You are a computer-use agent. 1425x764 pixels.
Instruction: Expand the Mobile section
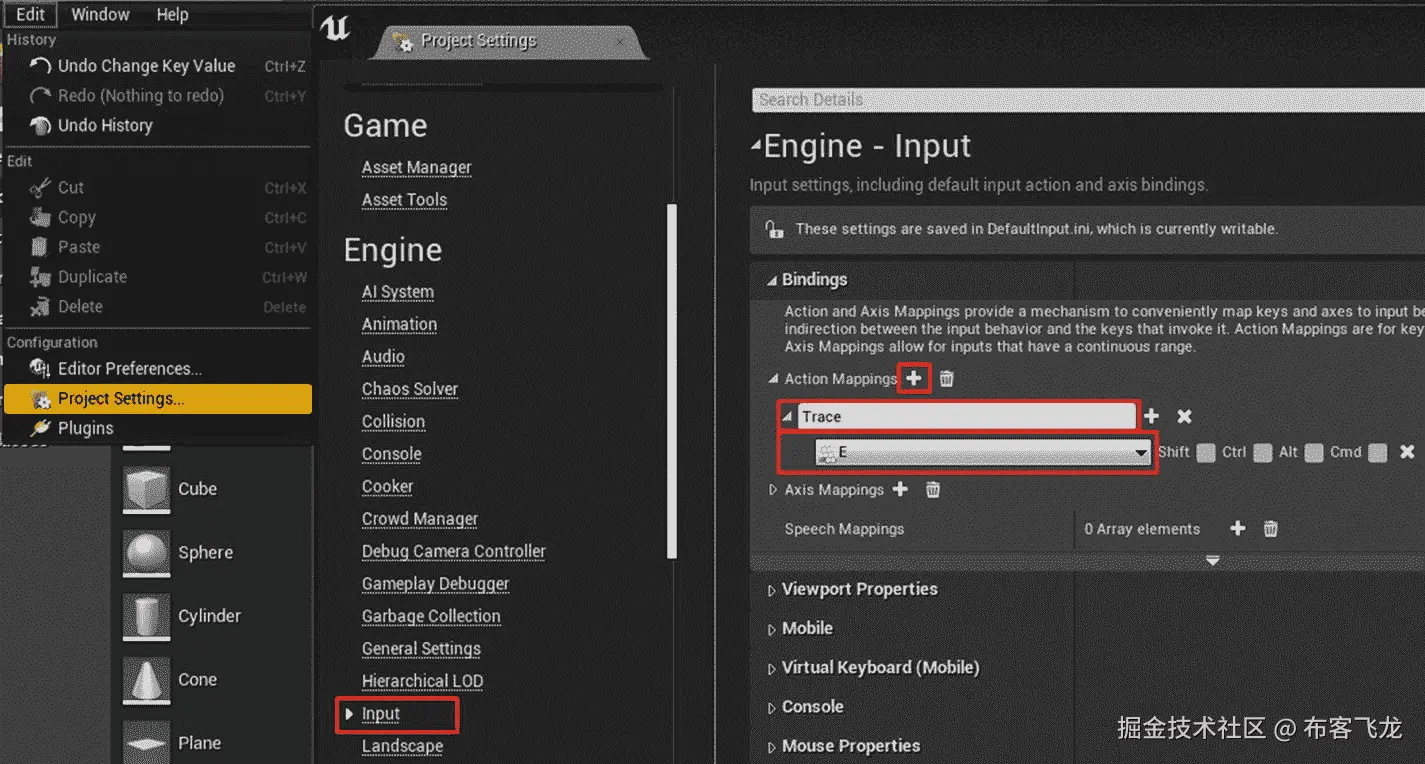click(772, 629)
